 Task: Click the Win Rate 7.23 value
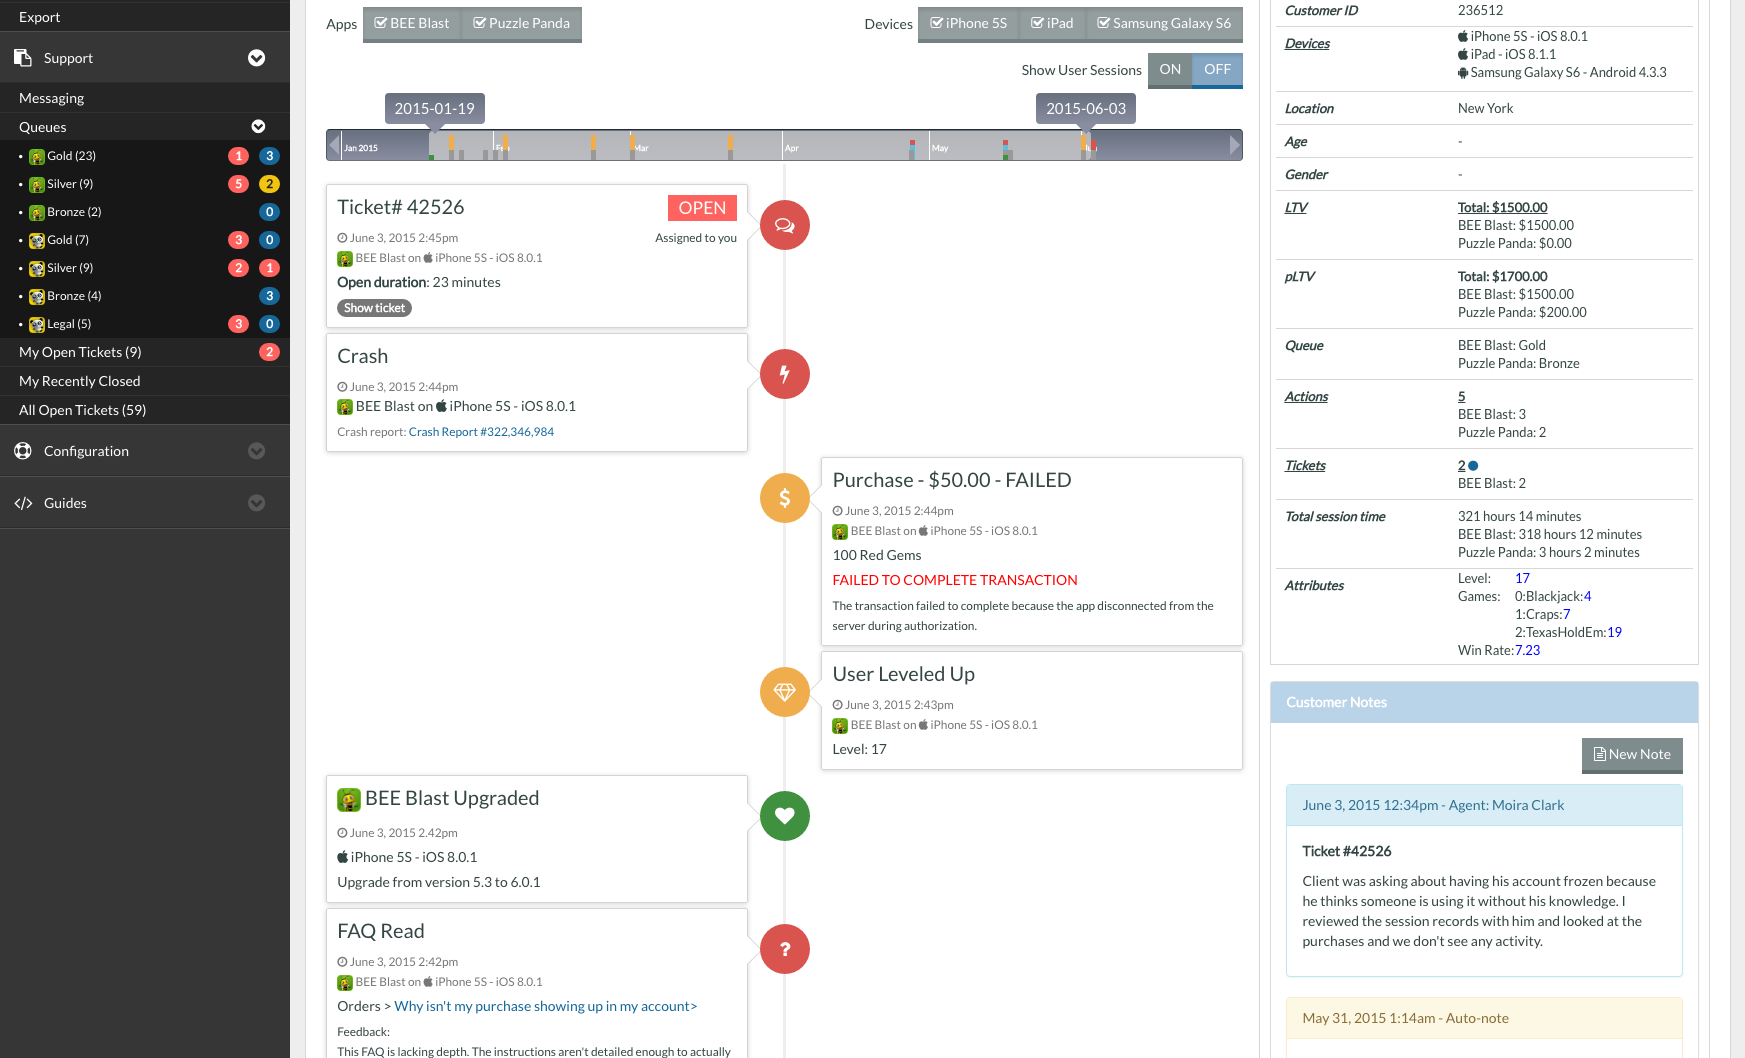coord(1527,650)
